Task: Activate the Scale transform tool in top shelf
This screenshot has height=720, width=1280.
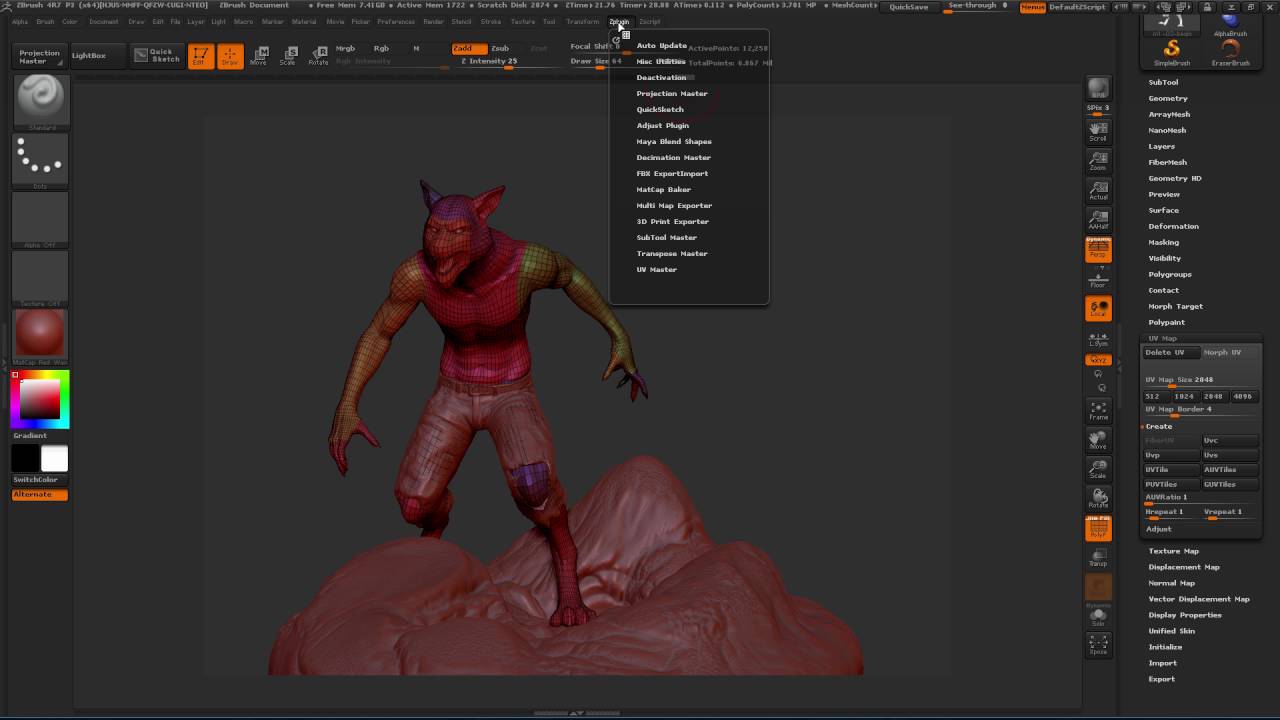Action: (x=288, y=56)
